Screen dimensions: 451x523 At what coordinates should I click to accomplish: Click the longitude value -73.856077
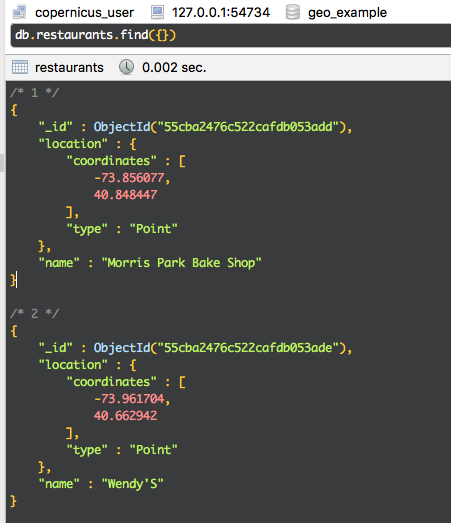coord(129,178)
